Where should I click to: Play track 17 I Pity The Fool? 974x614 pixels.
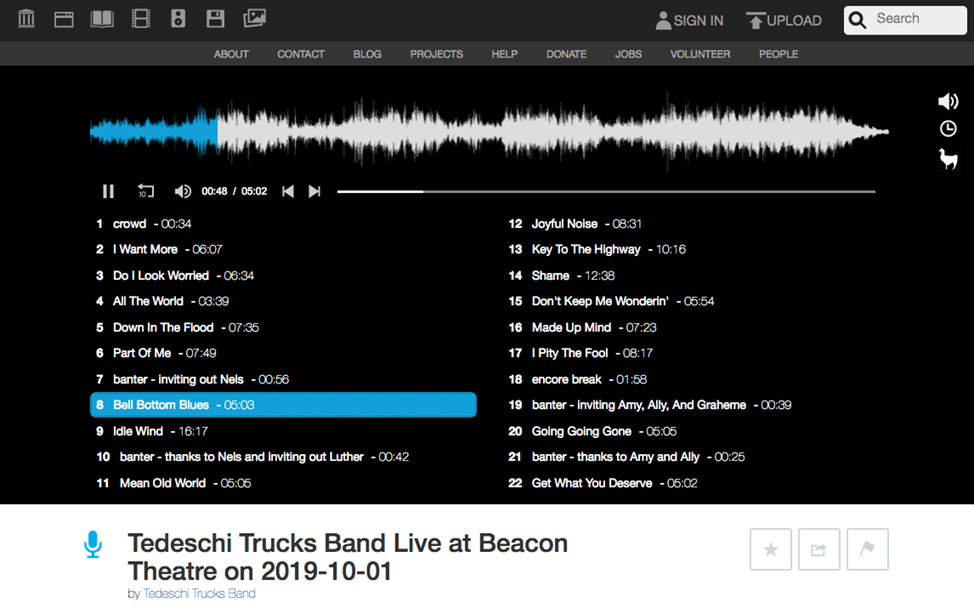point(580,353)
